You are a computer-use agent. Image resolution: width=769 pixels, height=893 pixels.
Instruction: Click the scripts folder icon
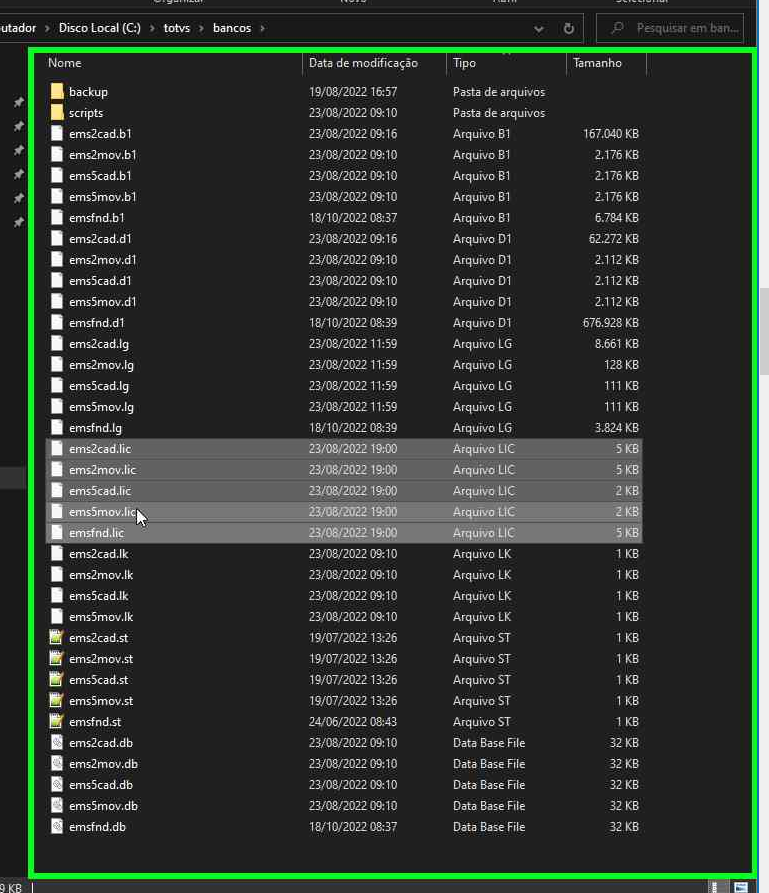57,112
